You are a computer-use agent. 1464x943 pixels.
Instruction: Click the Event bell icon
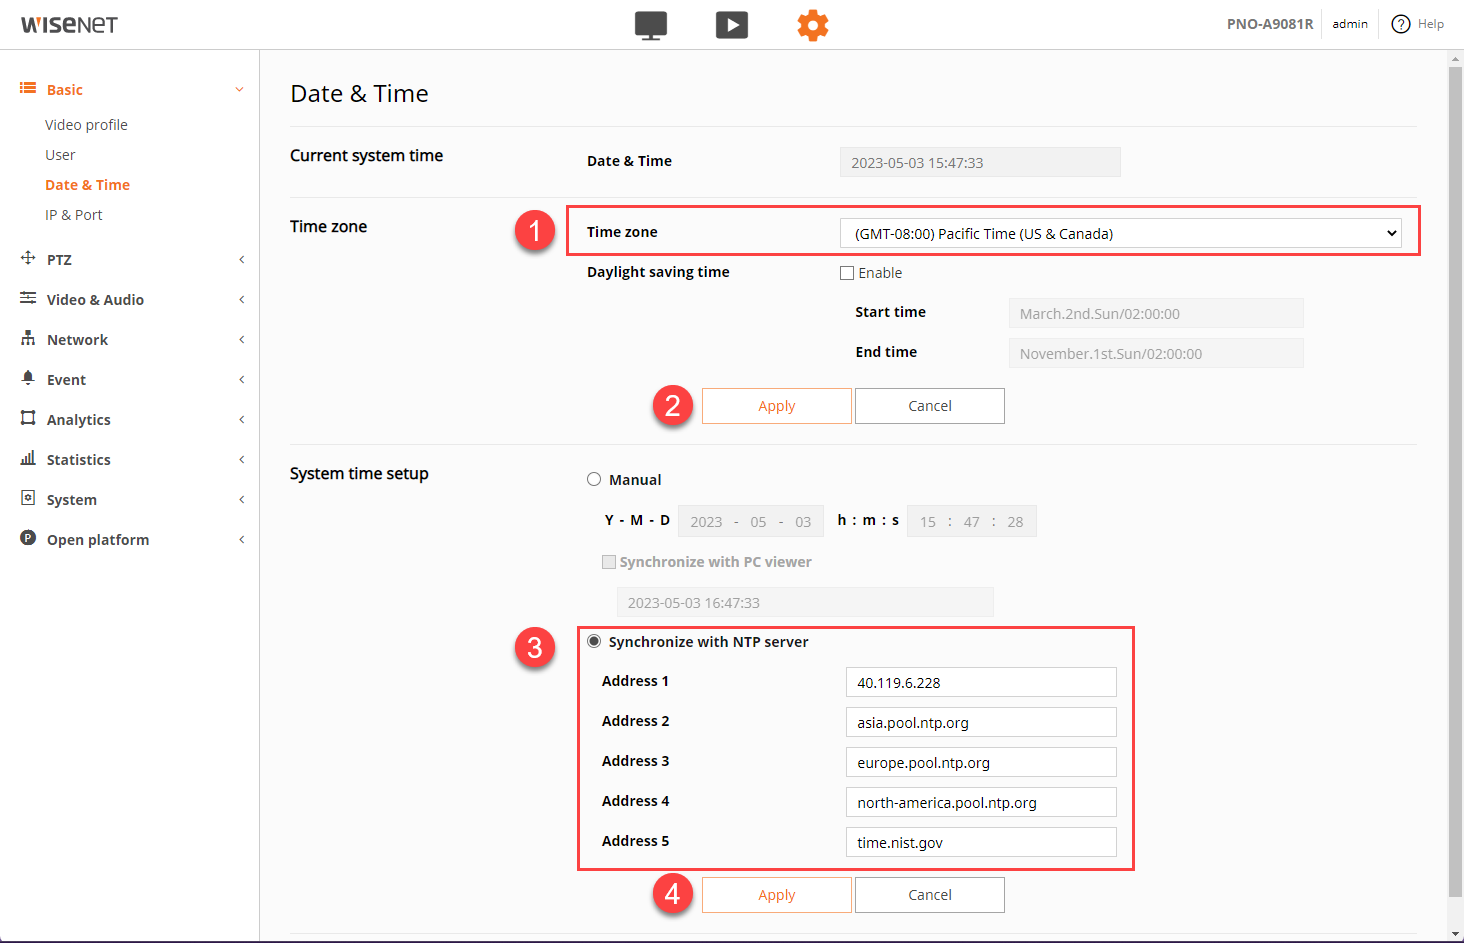(28, 379)
